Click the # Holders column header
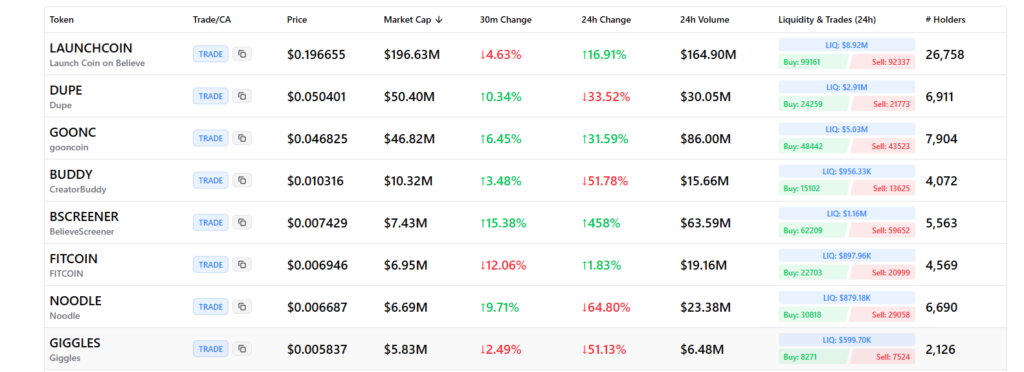Image resolution: width=1024 pixels, height=372 pixels. [x=945, y=20]
